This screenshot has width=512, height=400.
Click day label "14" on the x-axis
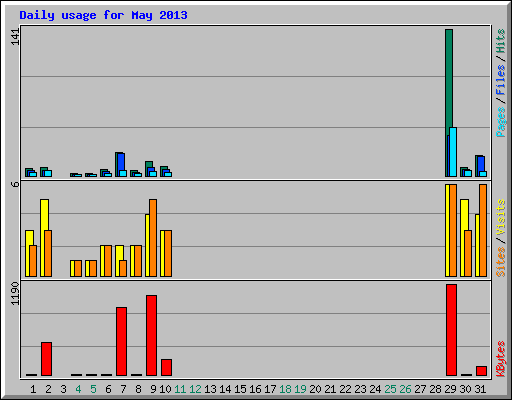[x=225, y=389]
